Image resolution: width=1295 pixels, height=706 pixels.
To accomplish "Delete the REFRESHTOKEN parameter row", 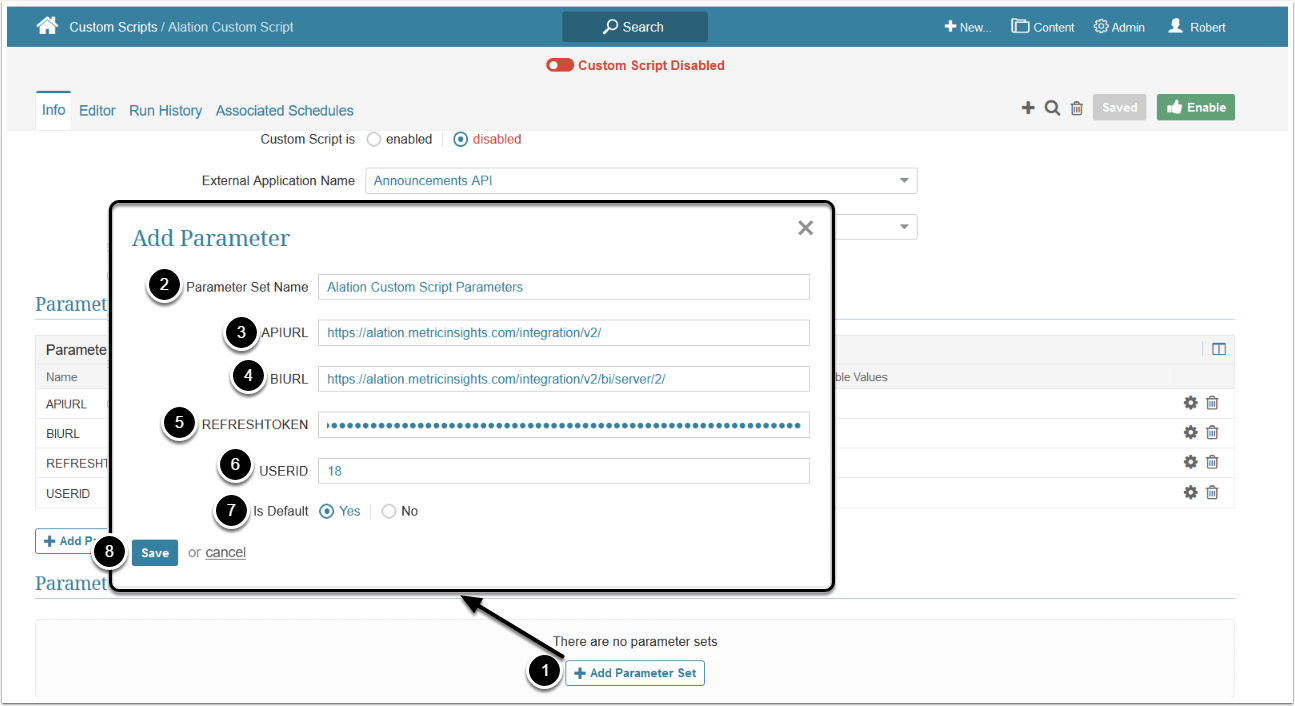I will 1212,462.
